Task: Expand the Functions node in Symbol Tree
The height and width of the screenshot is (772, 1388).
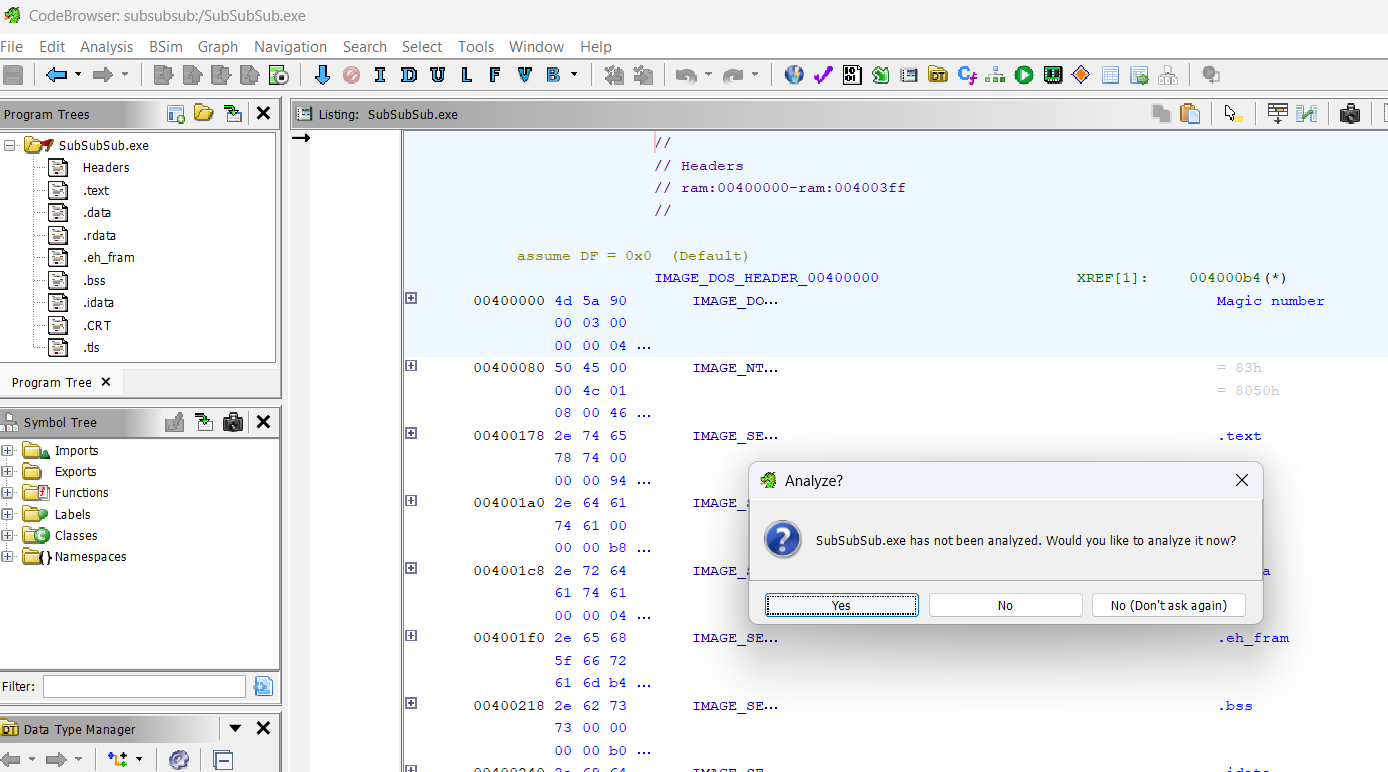Action: click(x=7, y=493)
